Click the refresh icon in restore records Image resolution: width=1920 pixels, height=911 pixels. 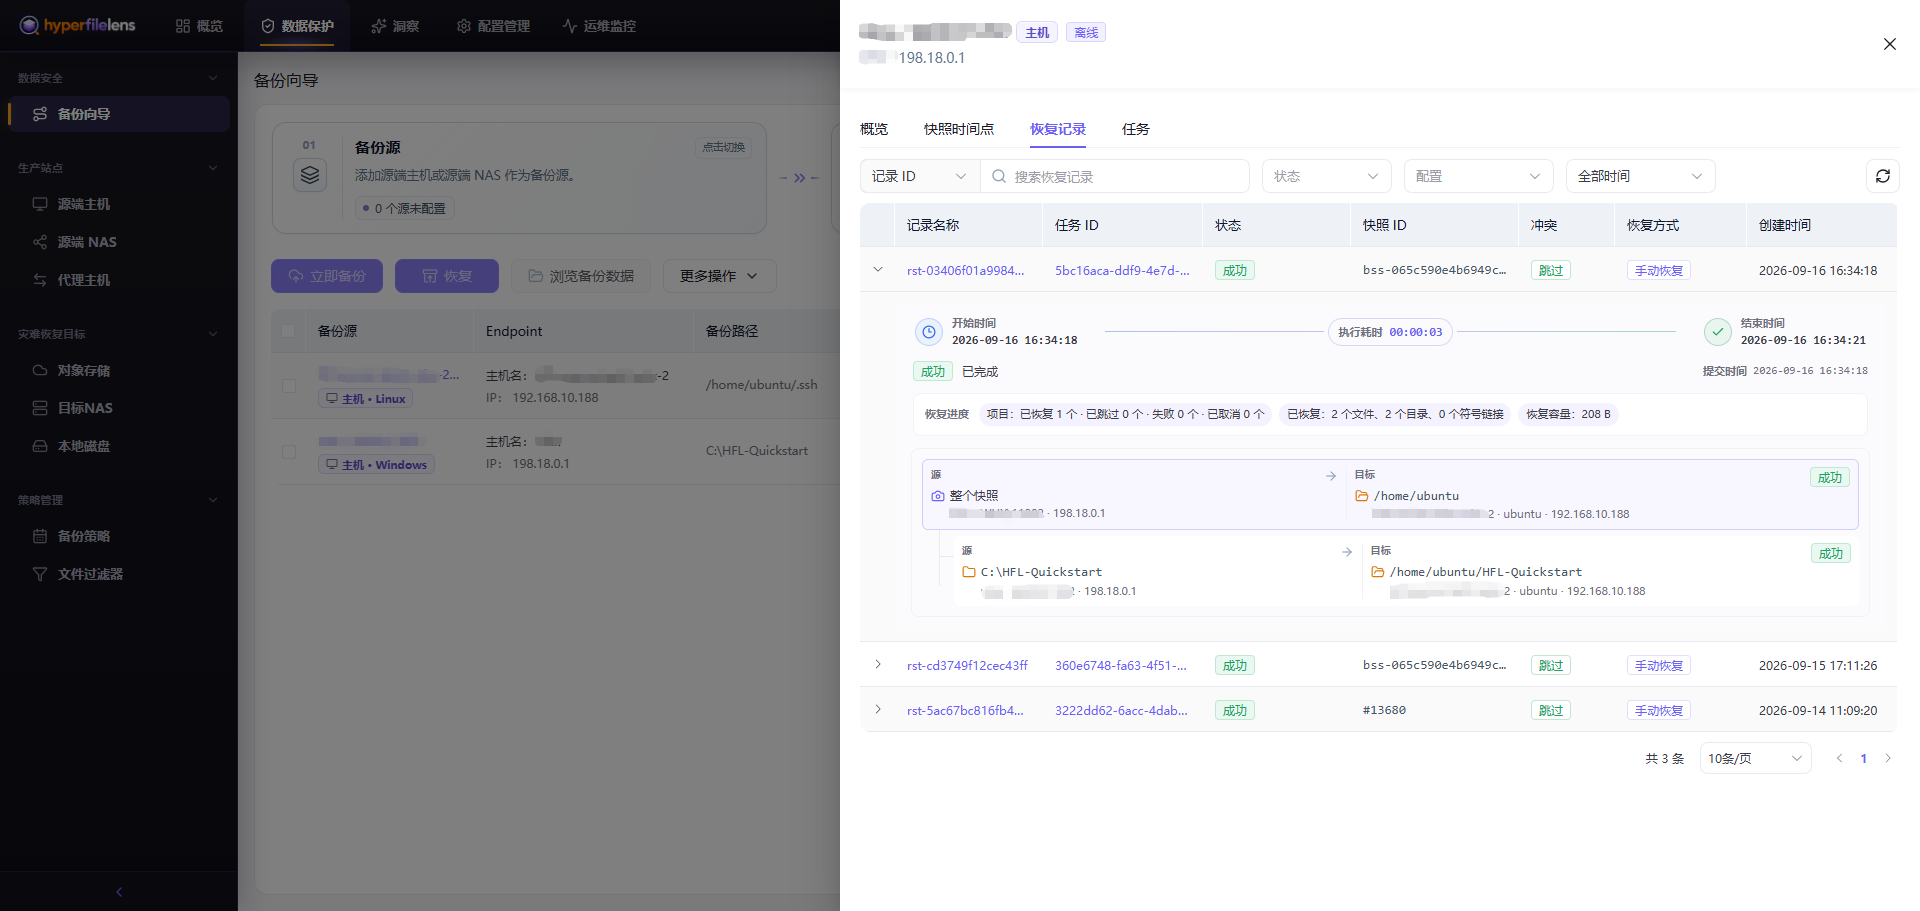coord(1883,176)
